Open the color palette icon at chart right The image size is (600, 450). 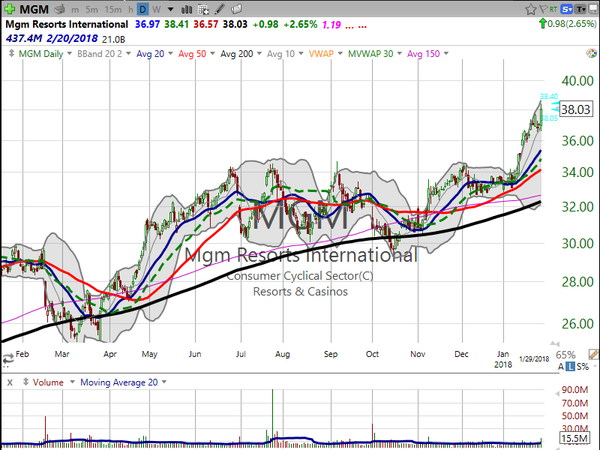[x=592, y=54]
